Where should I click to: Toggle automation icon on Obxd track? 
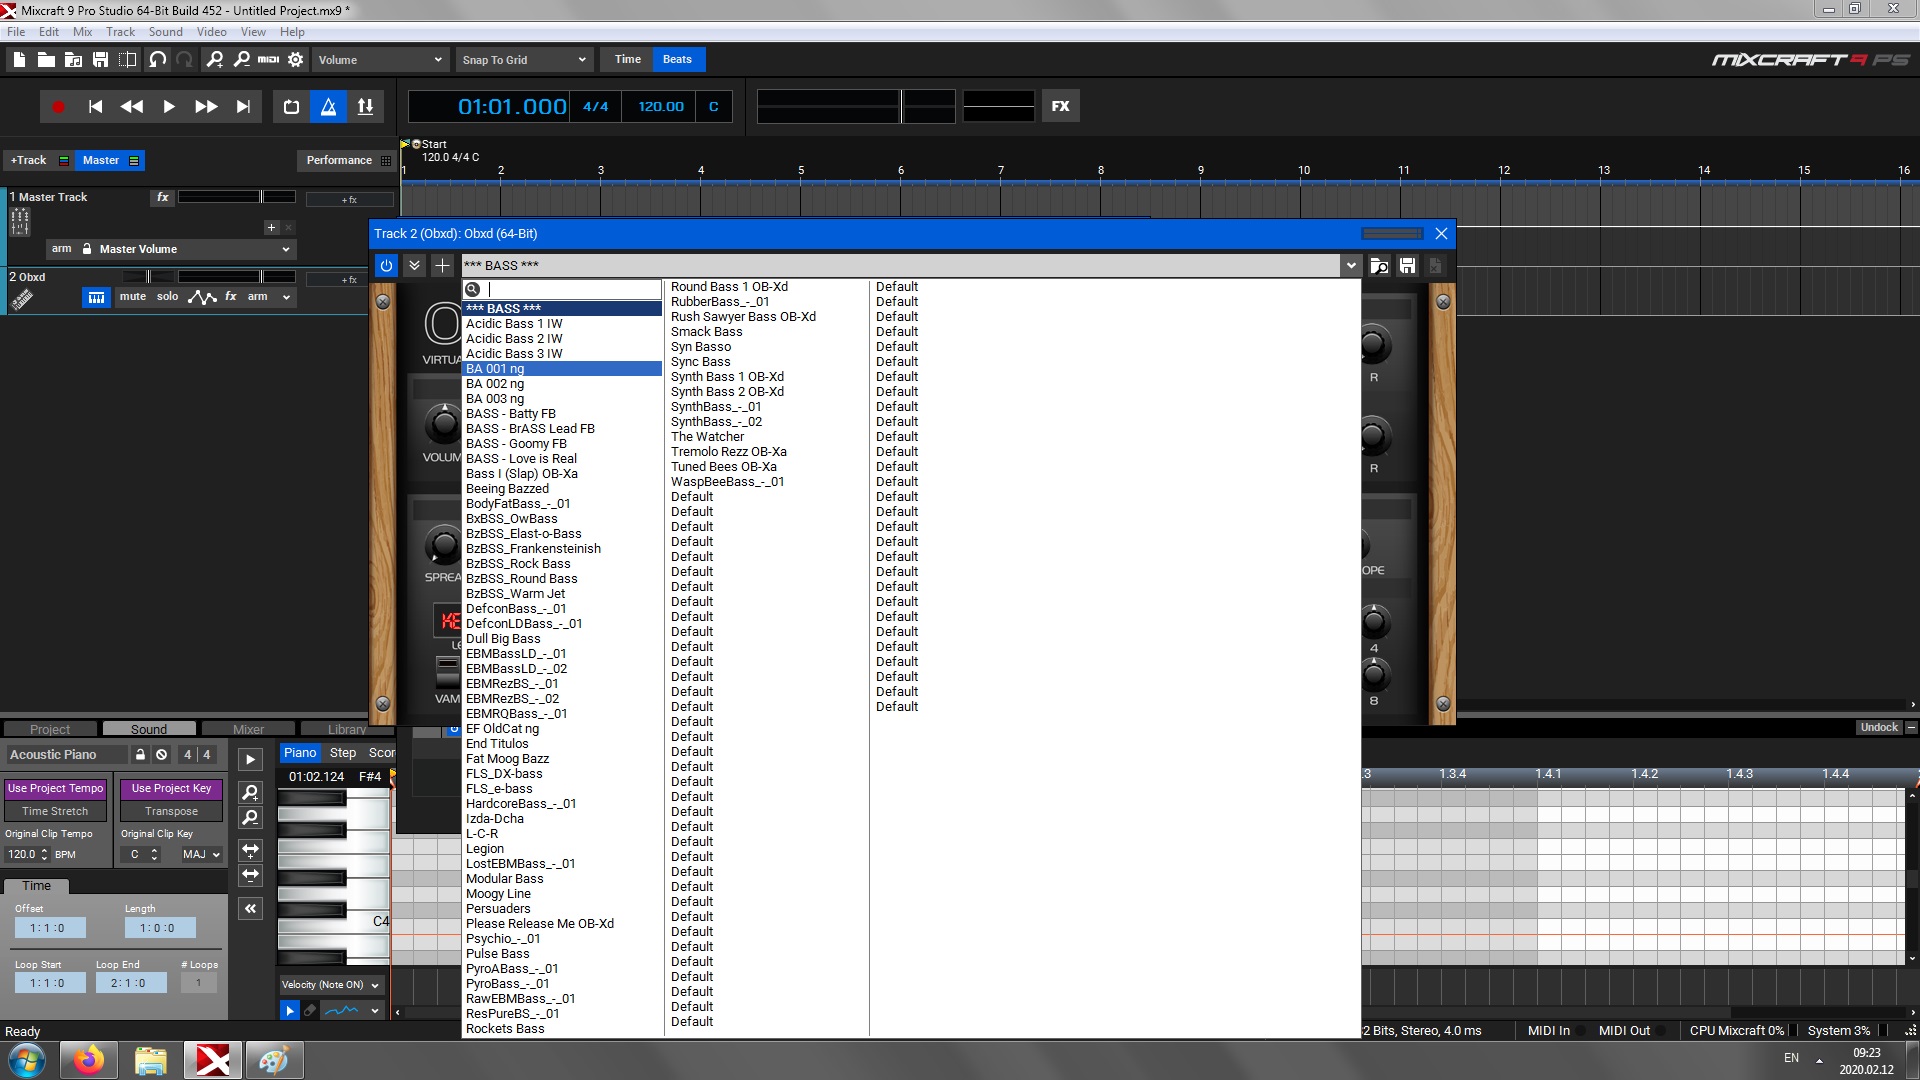coord(202,297)
